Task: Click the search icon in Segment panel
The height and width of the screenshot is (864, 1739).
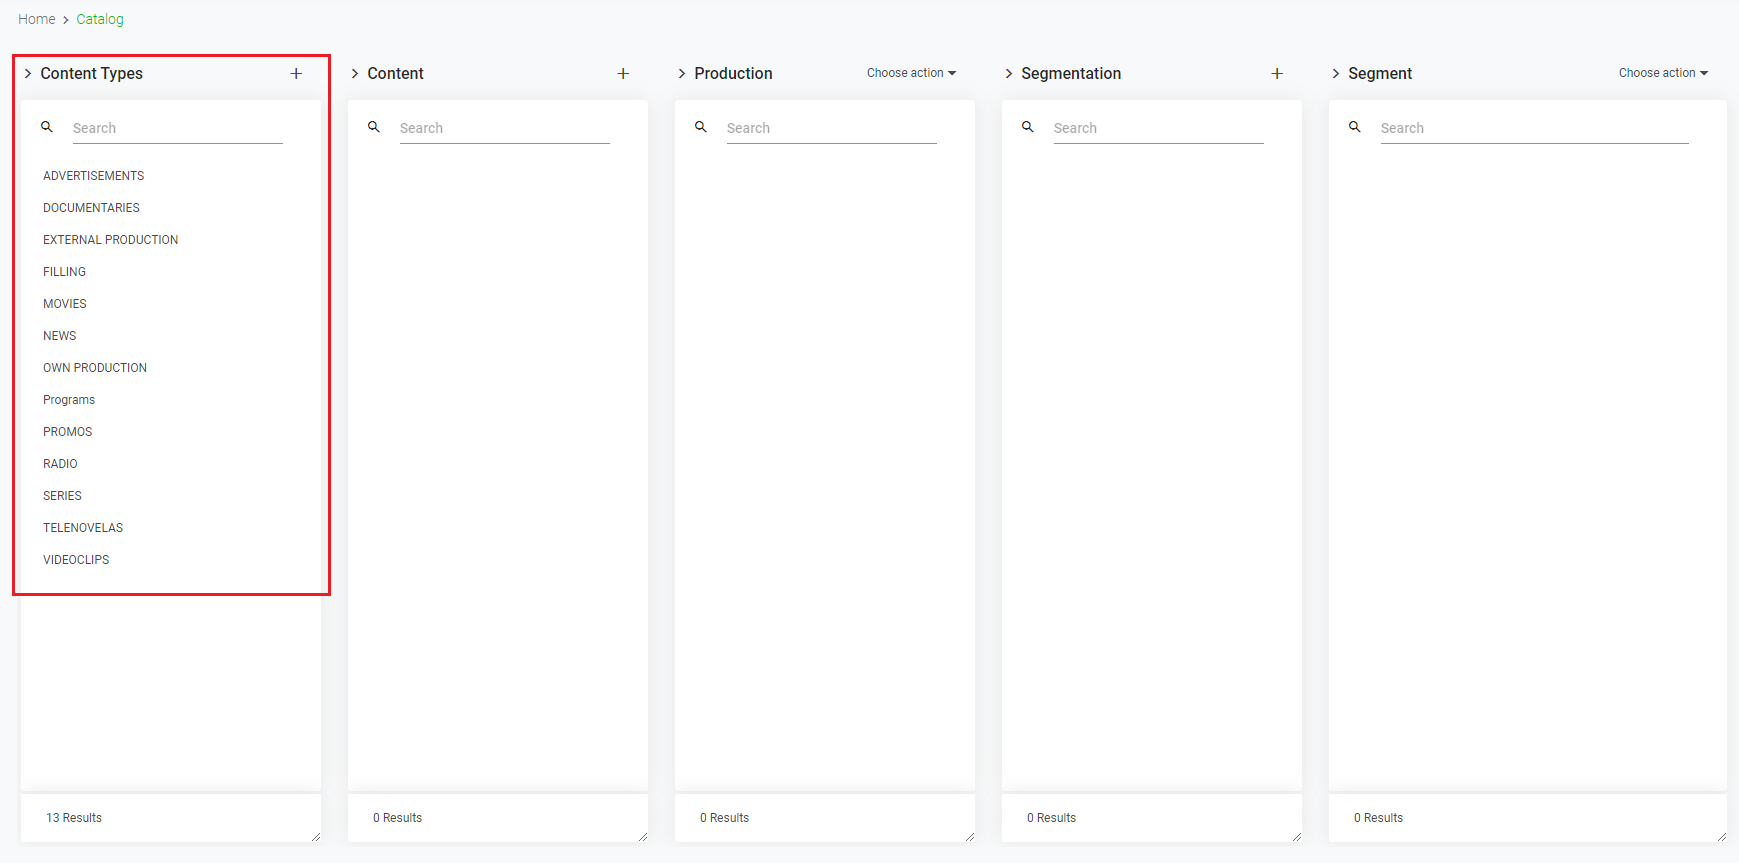Action: pyautogui.click(x=1355, y=127)
